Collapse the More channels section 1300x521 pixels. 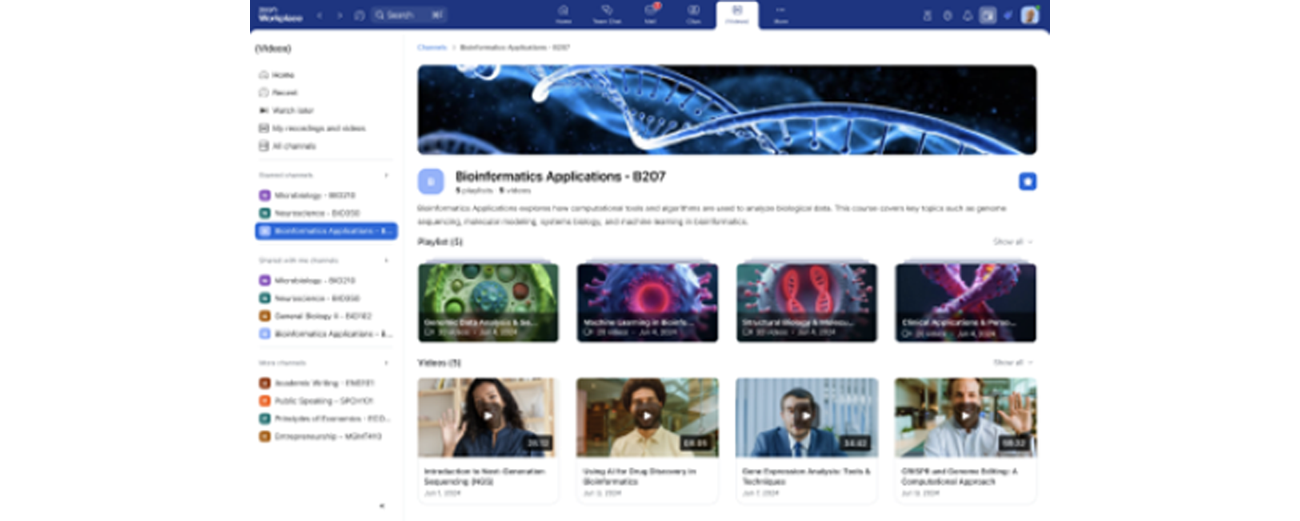[x=387, y=363]
